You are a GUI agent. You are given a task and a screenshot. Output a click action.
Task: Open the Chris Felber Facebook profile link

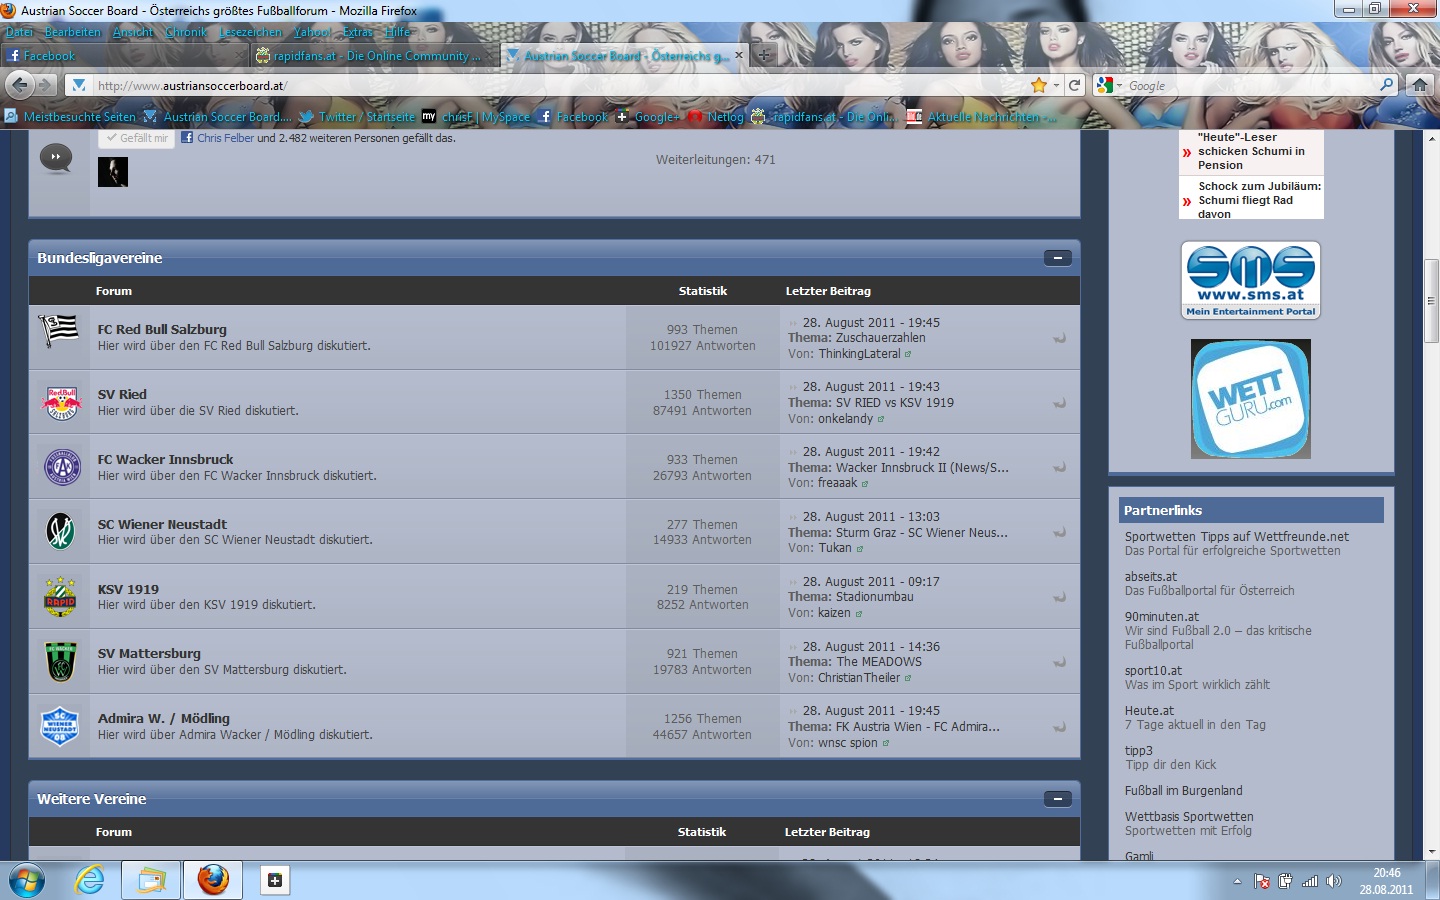coord(225,138)
